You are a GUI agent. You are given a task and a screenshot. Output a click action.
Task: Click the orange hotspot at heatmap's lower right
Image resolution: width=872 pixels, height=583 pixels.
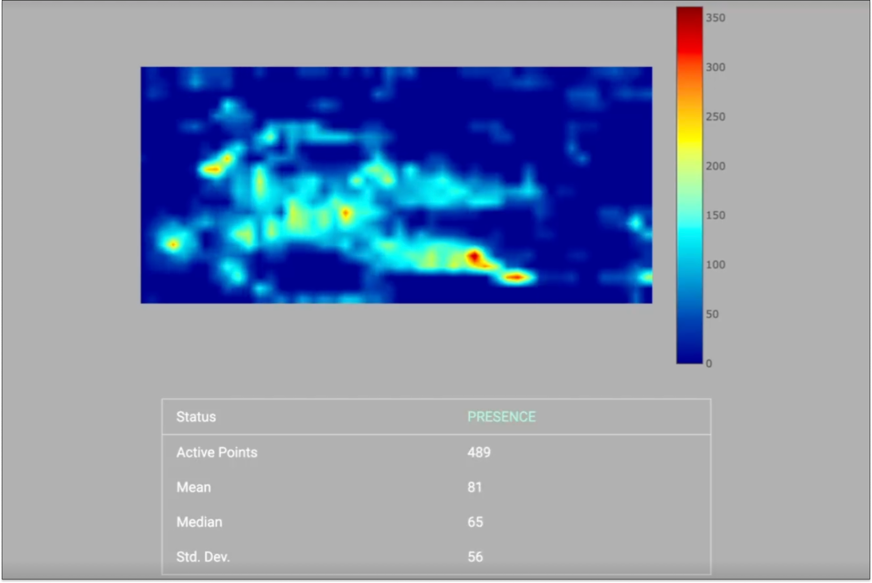click(x=516, y=276)
